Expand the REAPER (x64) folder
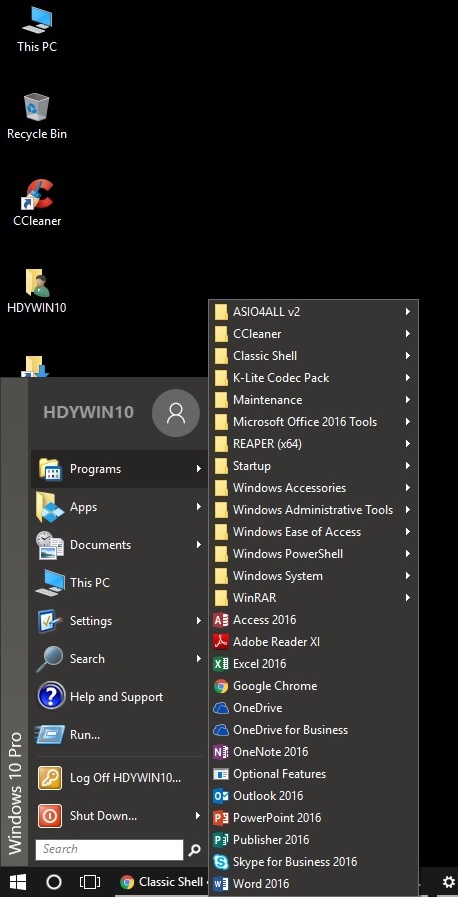Image resolution: width=458 pixels, height=897 pixels. click(314, 444)
